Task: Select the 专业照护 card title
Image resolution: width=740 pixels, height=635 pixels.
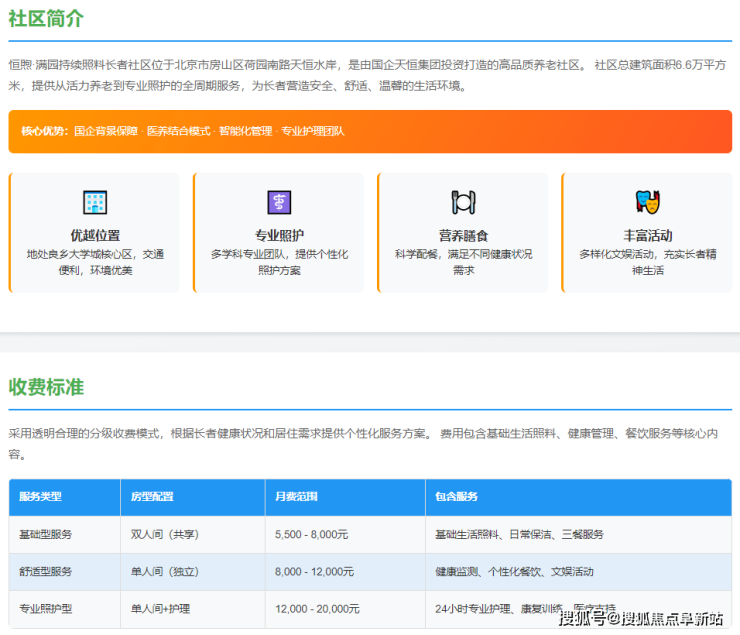Action: (x=279, y=235)
